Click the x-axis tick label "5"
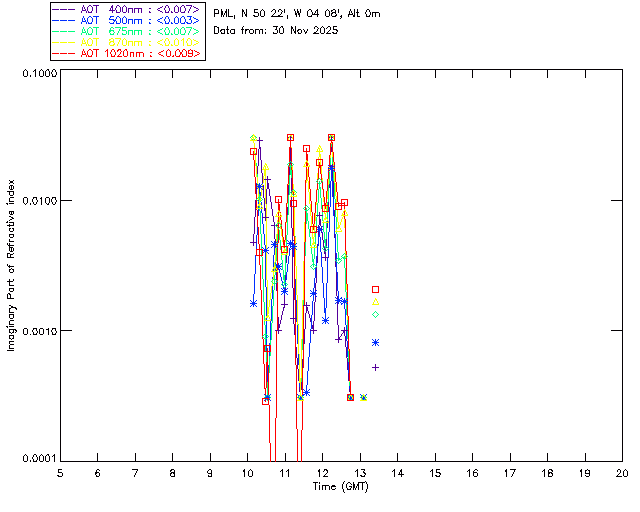 click(60, 473)
